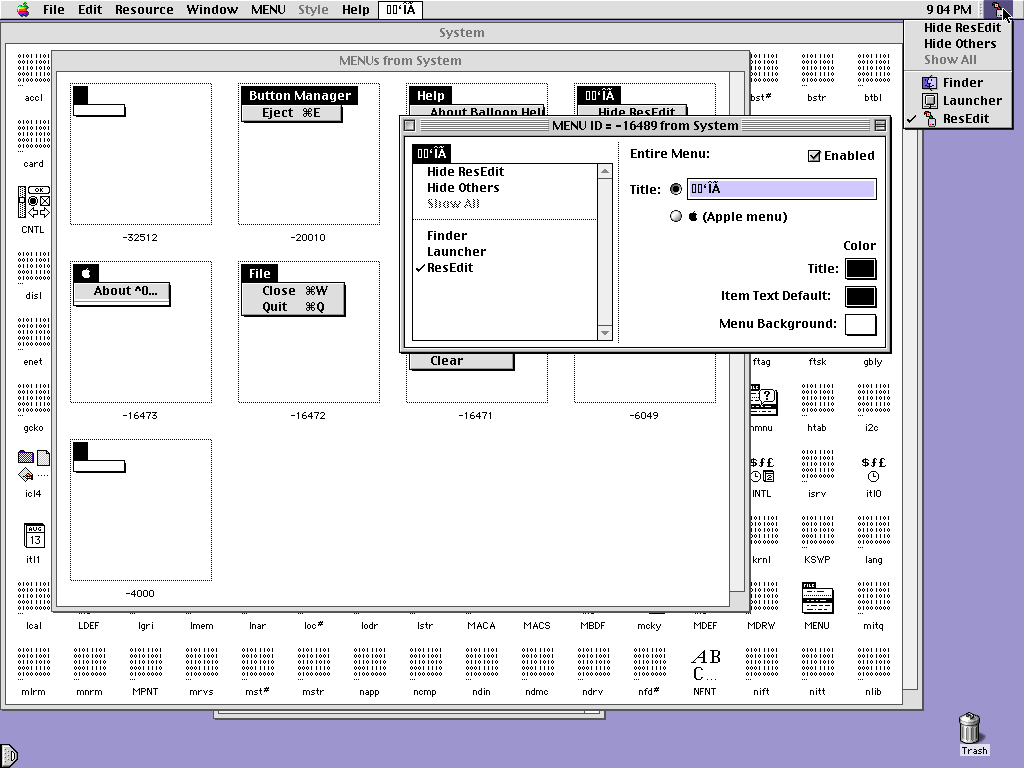Select the nlib resource type icon
The height and width of the screenshot is (768, 1024).
(x=874, y=664)
